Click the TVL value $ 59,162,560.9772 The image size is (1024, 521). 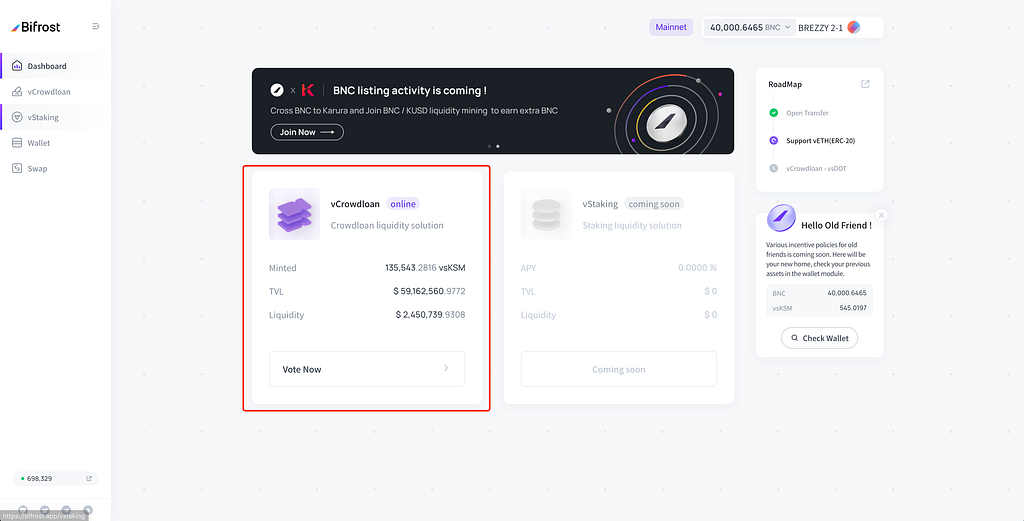pyautogui.click(x=429, y=291)
